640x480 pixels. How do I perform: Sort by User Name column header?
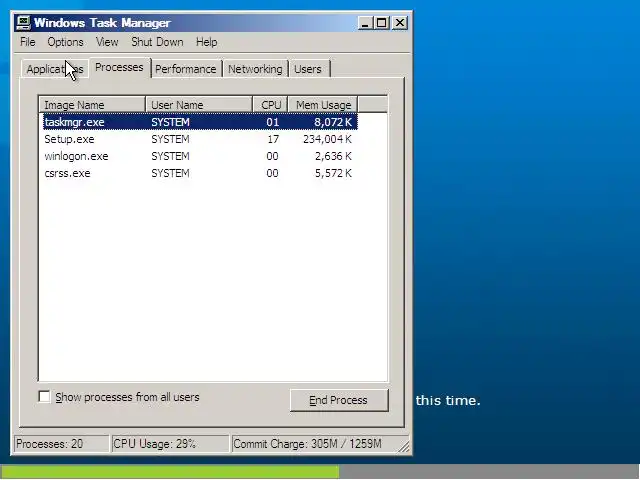199,105
